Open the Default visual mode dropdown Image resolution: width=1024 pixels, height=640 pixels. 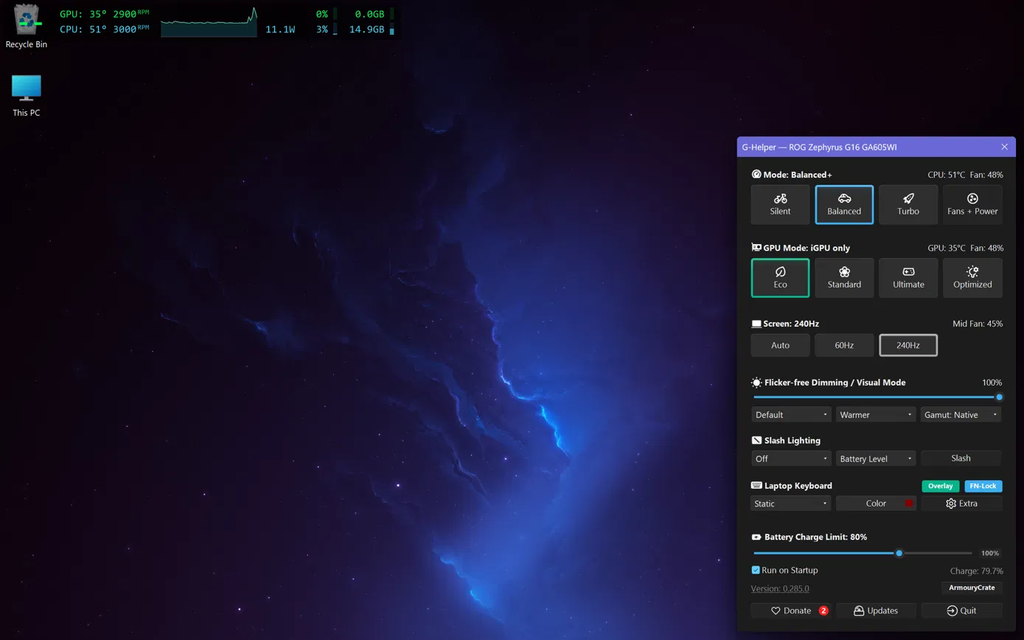click(791, 415)
